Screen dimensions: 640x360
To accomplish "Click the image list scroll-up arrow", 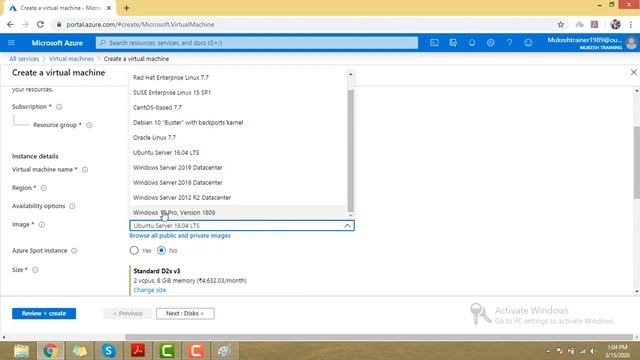I will (350, 75).
